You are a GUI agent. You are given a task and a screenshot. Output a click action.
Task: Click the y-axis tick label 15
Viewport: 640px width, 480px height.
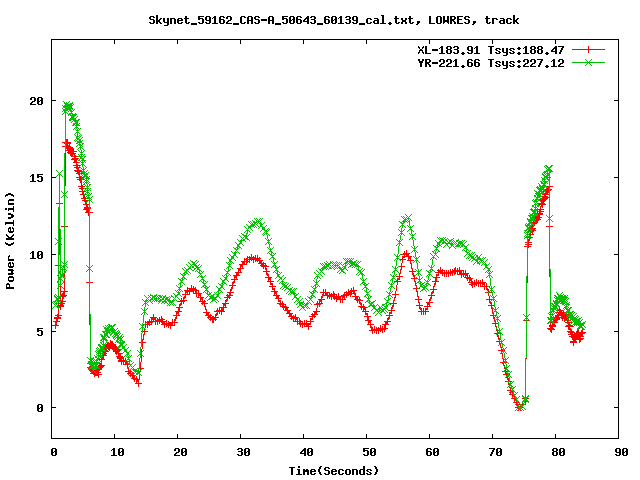[x=36, y=178]
